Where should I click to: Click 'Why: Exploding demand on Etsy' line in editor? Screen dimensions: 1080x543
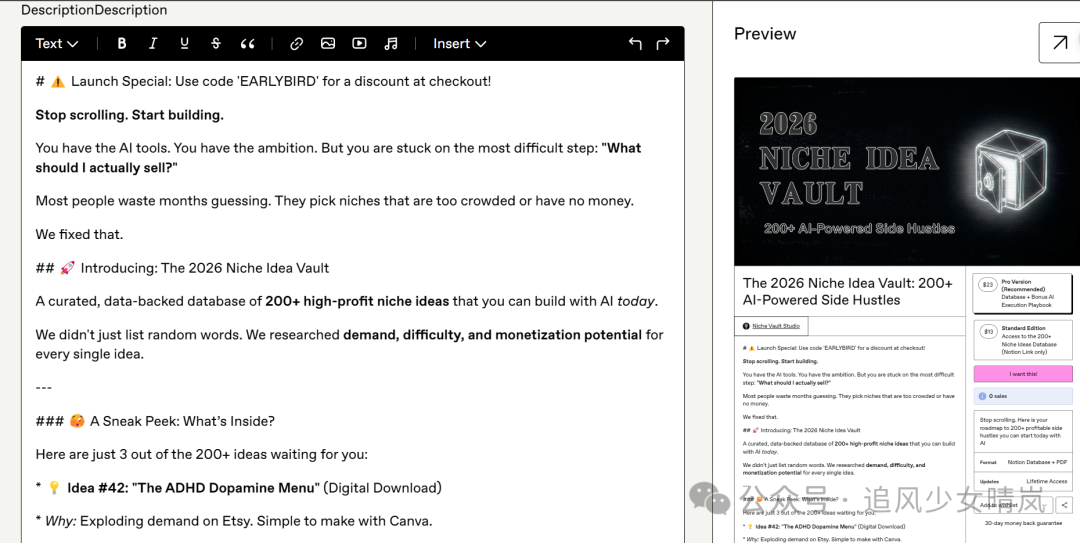[234, 521]
